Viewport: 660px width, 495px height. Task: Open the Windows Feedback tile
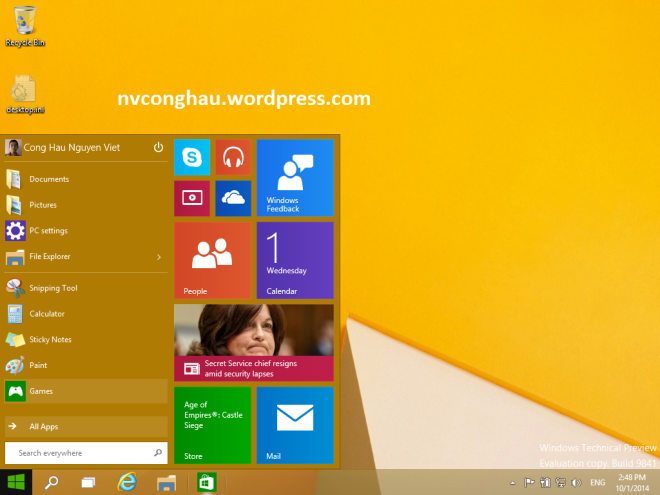pos(295,178)
